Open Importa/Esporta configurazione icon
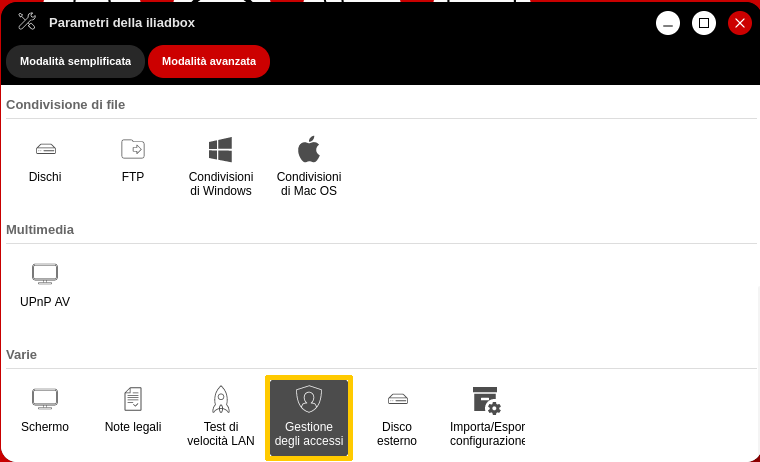Viewport: 760px width, 462px height. pyautogui.click(x=487, y=400)
